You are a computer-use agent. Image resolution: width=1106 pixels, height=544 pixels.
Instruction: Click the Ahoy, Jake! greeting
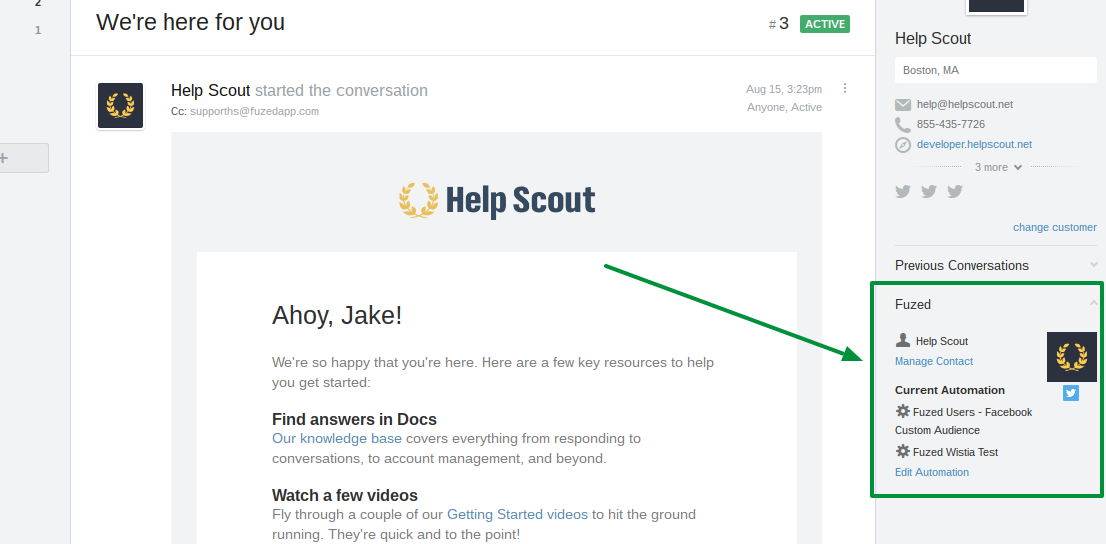click(337, 315)
